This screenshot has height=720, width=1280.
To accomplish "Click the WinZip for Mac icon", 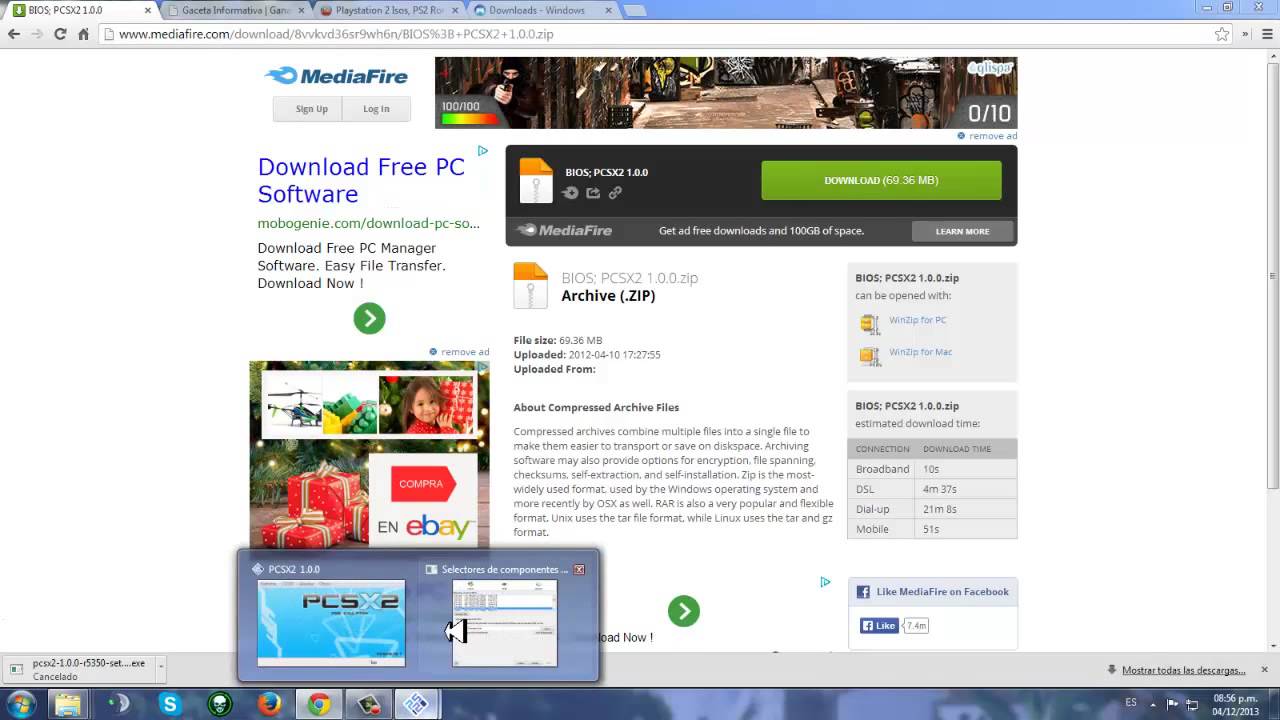I will (870, 355).
